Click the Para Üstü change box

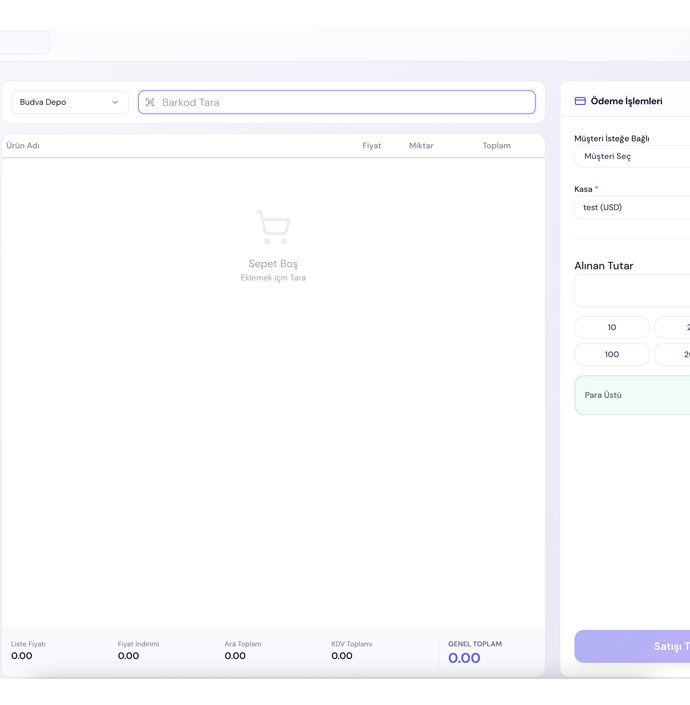(x=632, y=395)
